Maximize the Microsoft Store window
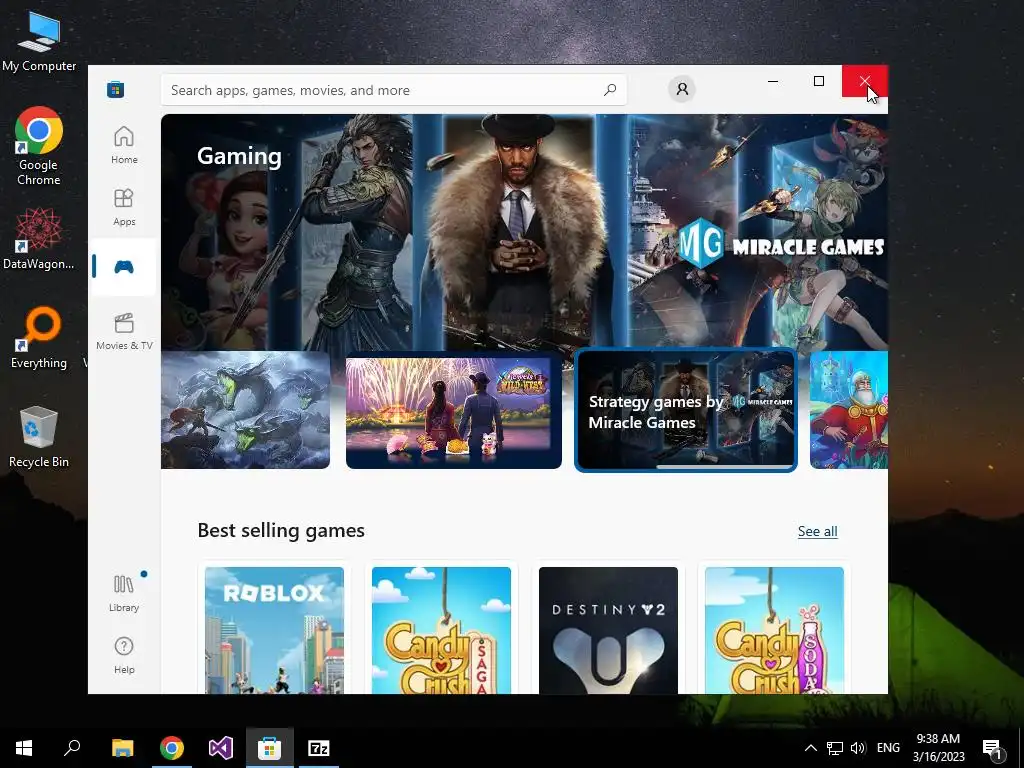Image resolution: width=1024 pixels, height=768 pixels. pos(819,81)
